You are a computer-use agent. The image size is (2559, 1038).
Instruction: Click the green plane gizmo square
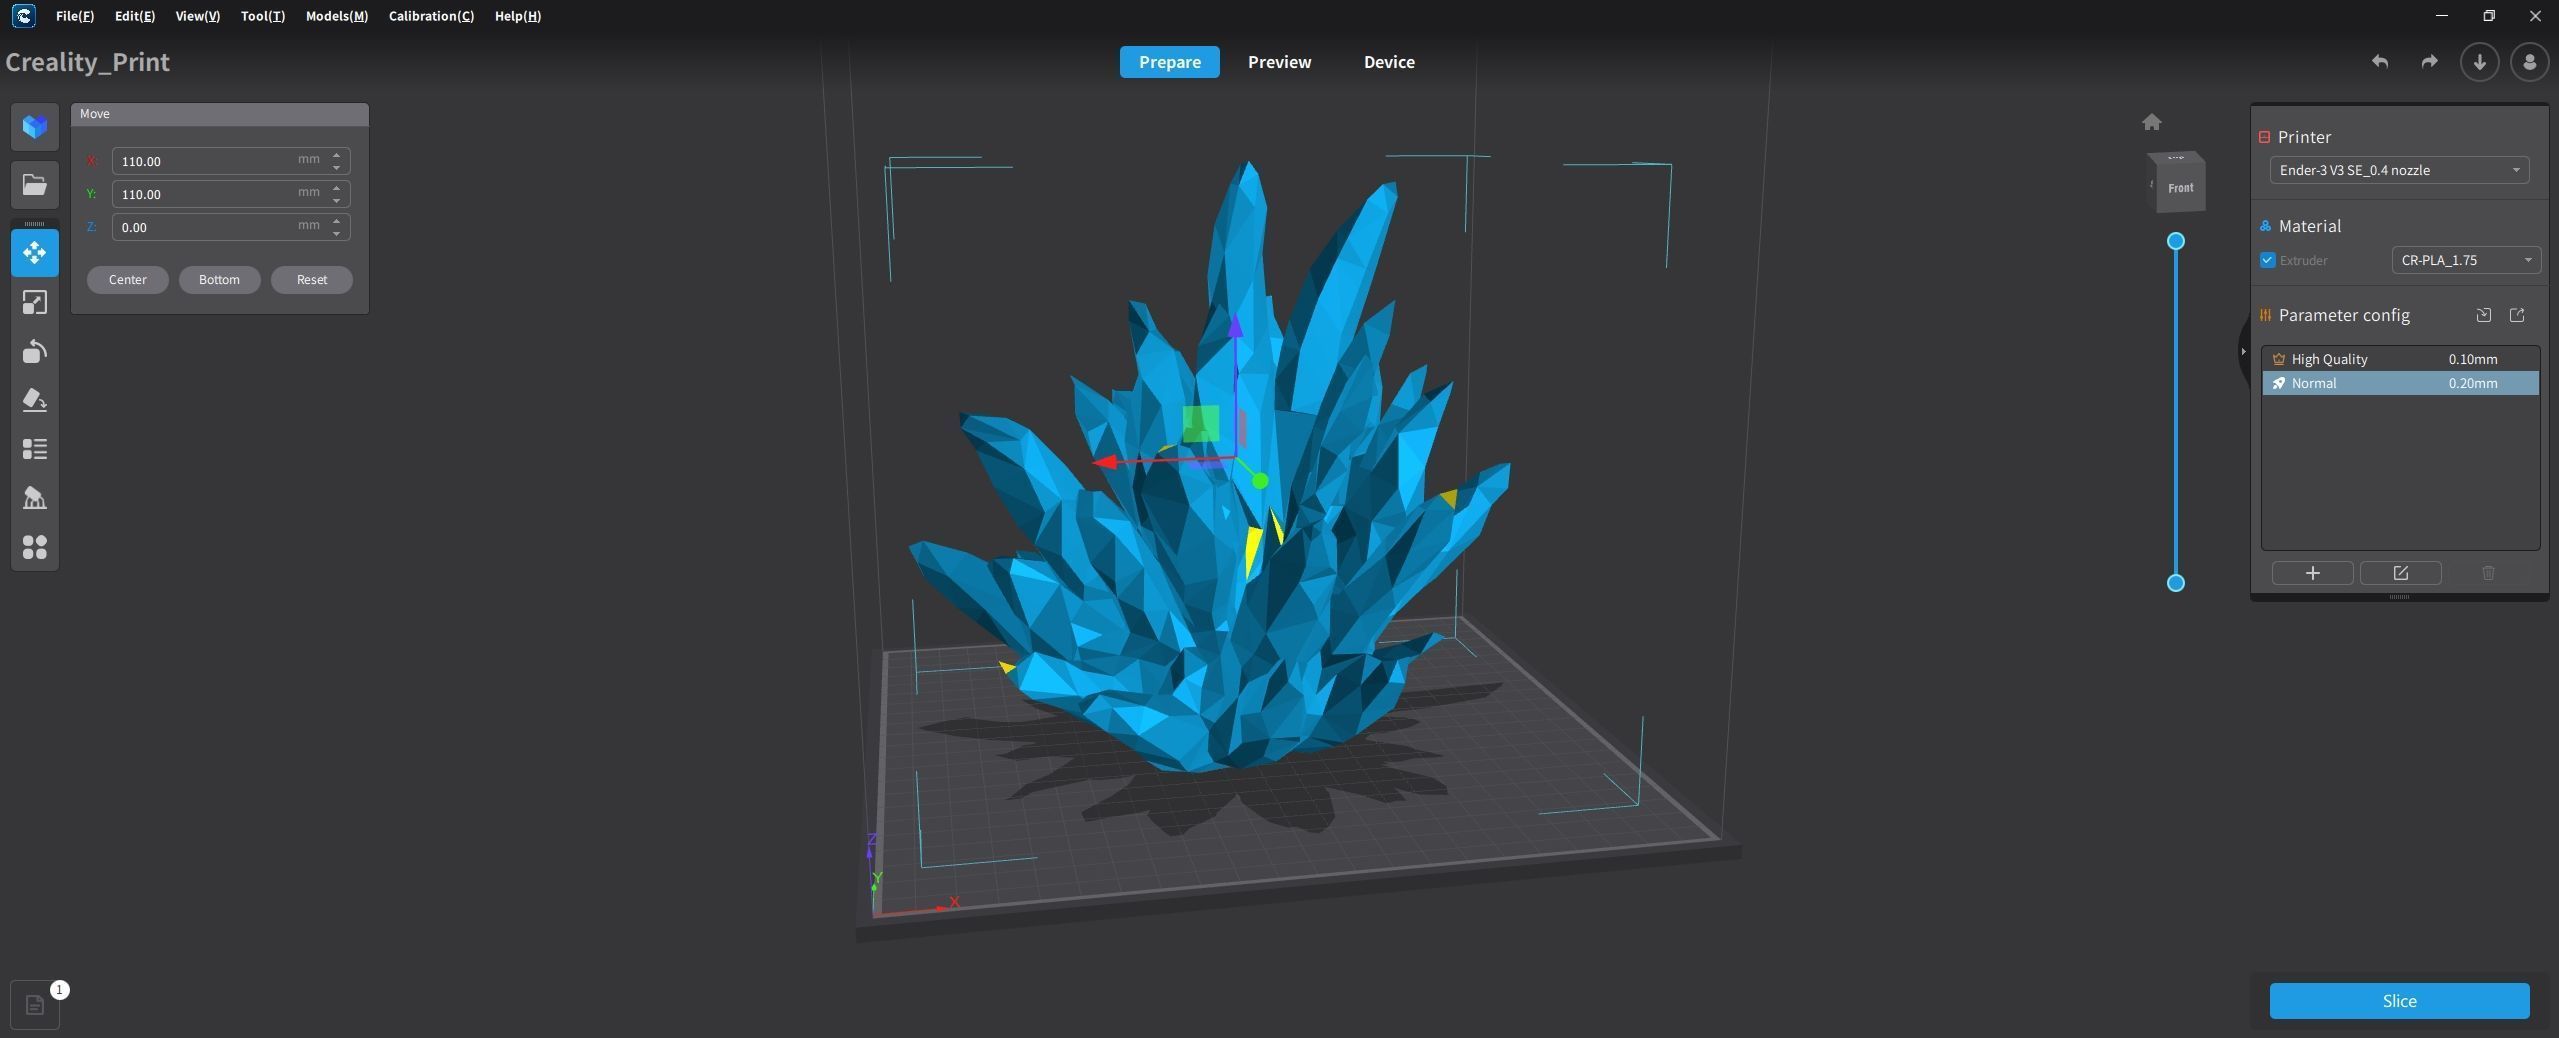(x=1200, y=424)
